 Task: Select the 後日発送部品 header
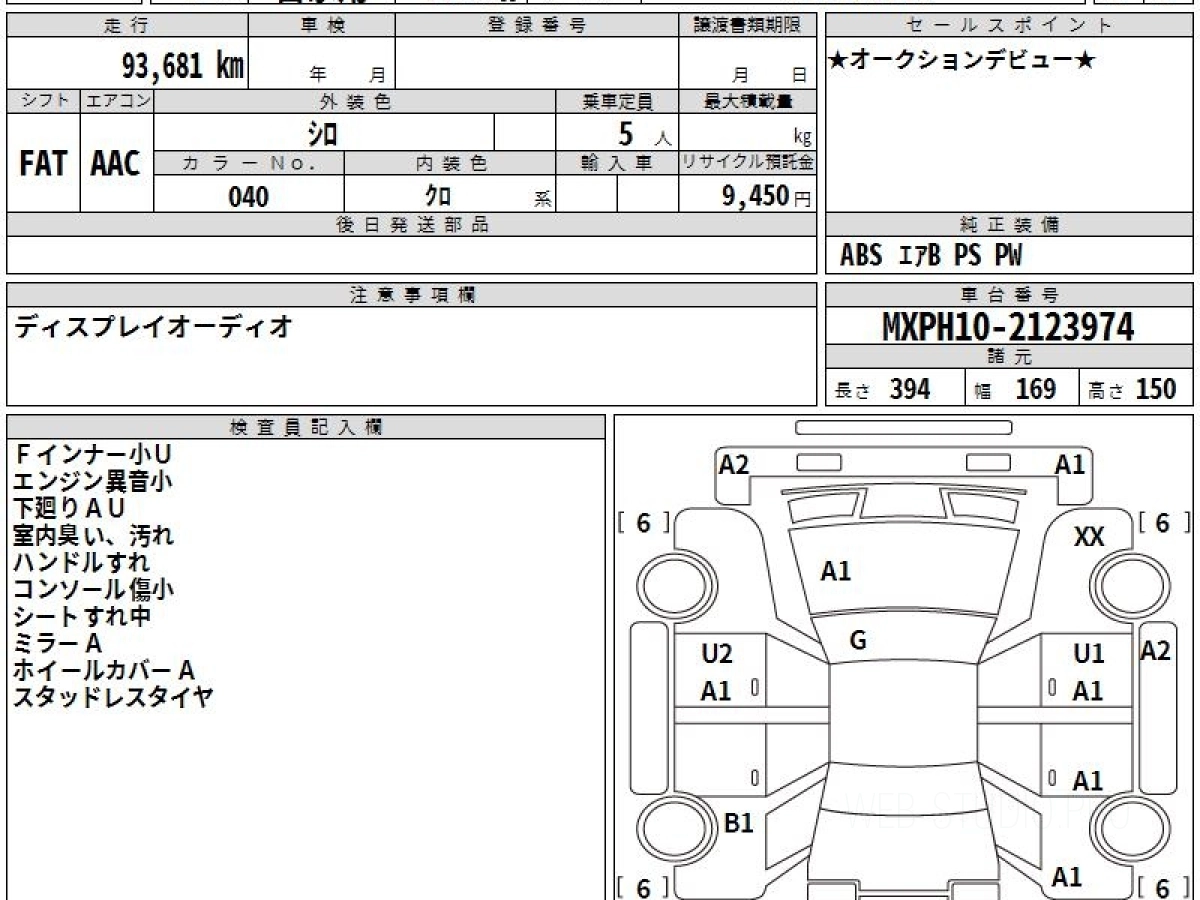(411, 225)
